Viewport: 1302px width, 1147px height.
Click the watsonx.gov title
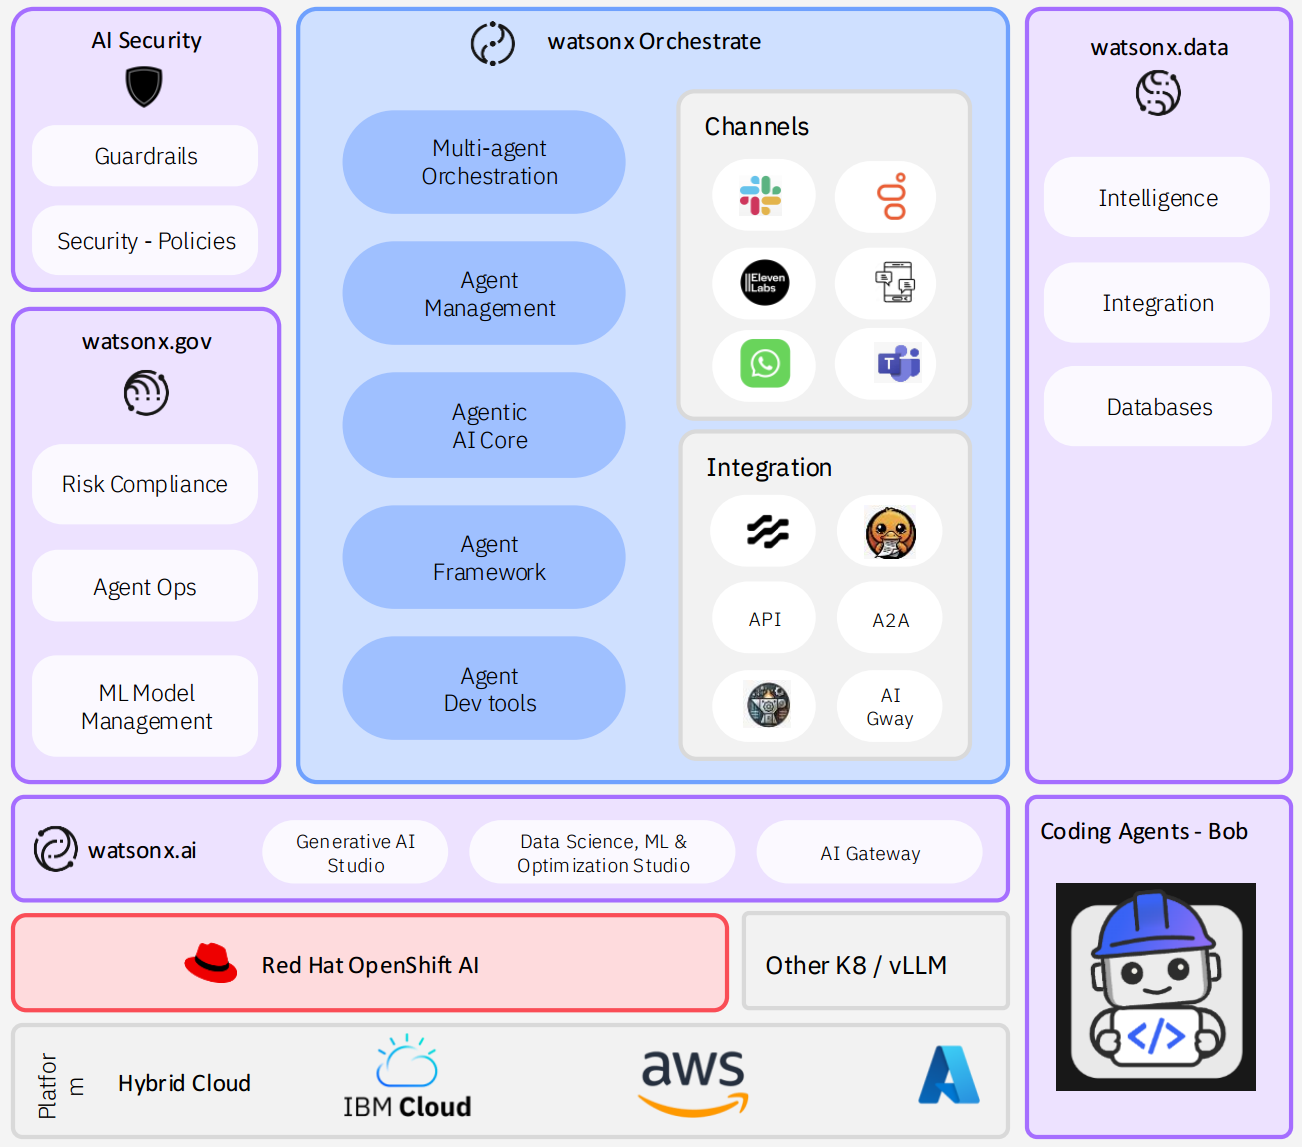point(147,341)
